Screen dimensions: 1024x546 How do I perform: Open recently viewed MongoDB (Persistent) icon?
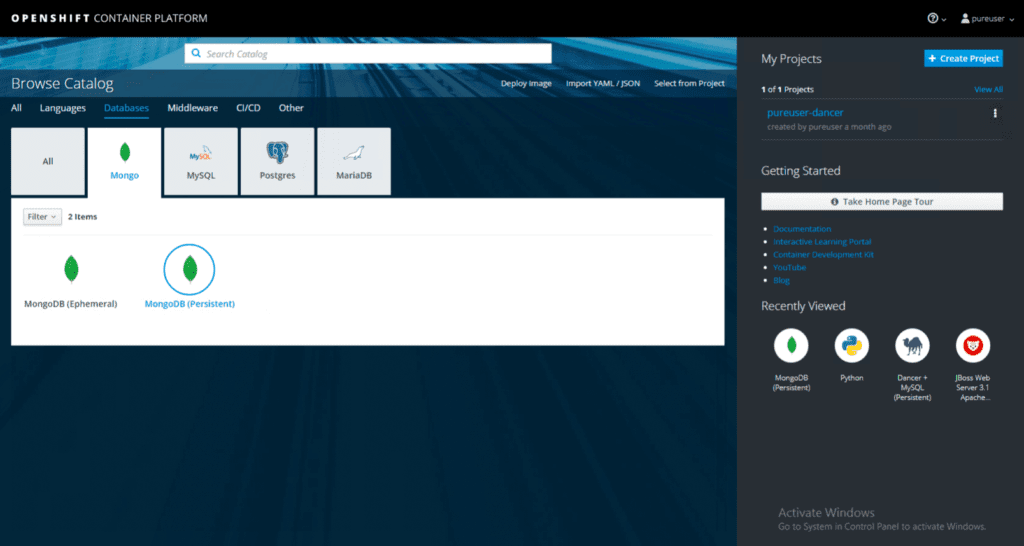coord(791,345)
